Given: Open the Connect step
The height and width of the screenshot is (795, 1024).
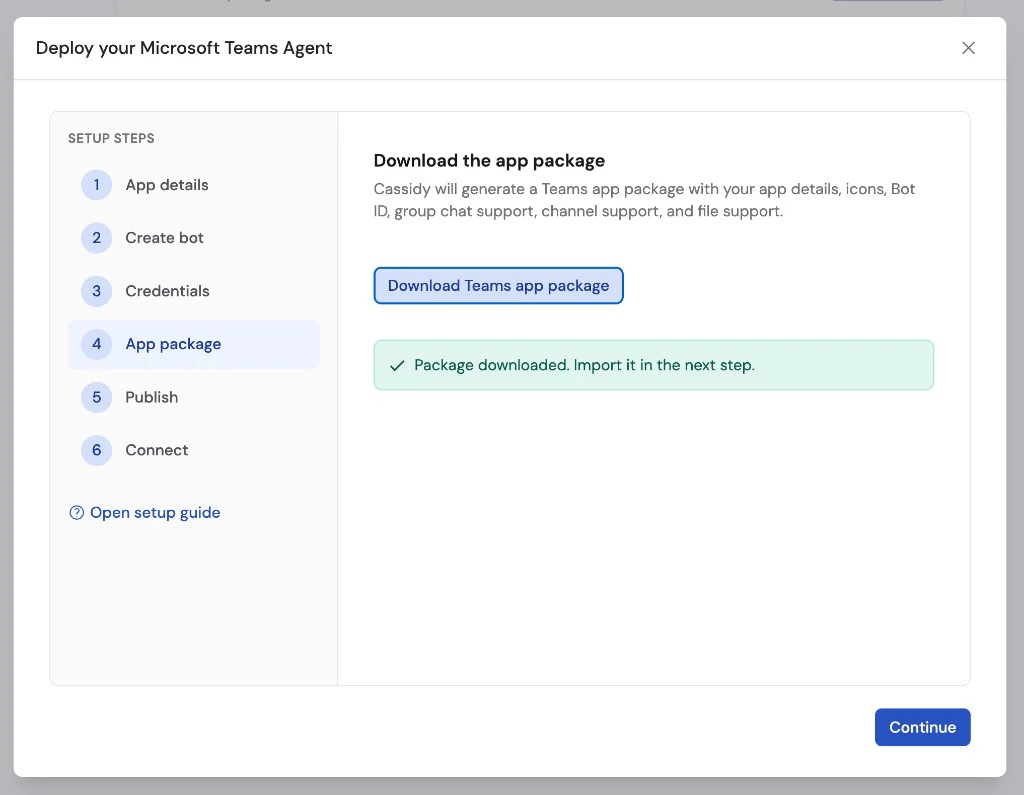Looking at the screenshot, I should (193, 450).
